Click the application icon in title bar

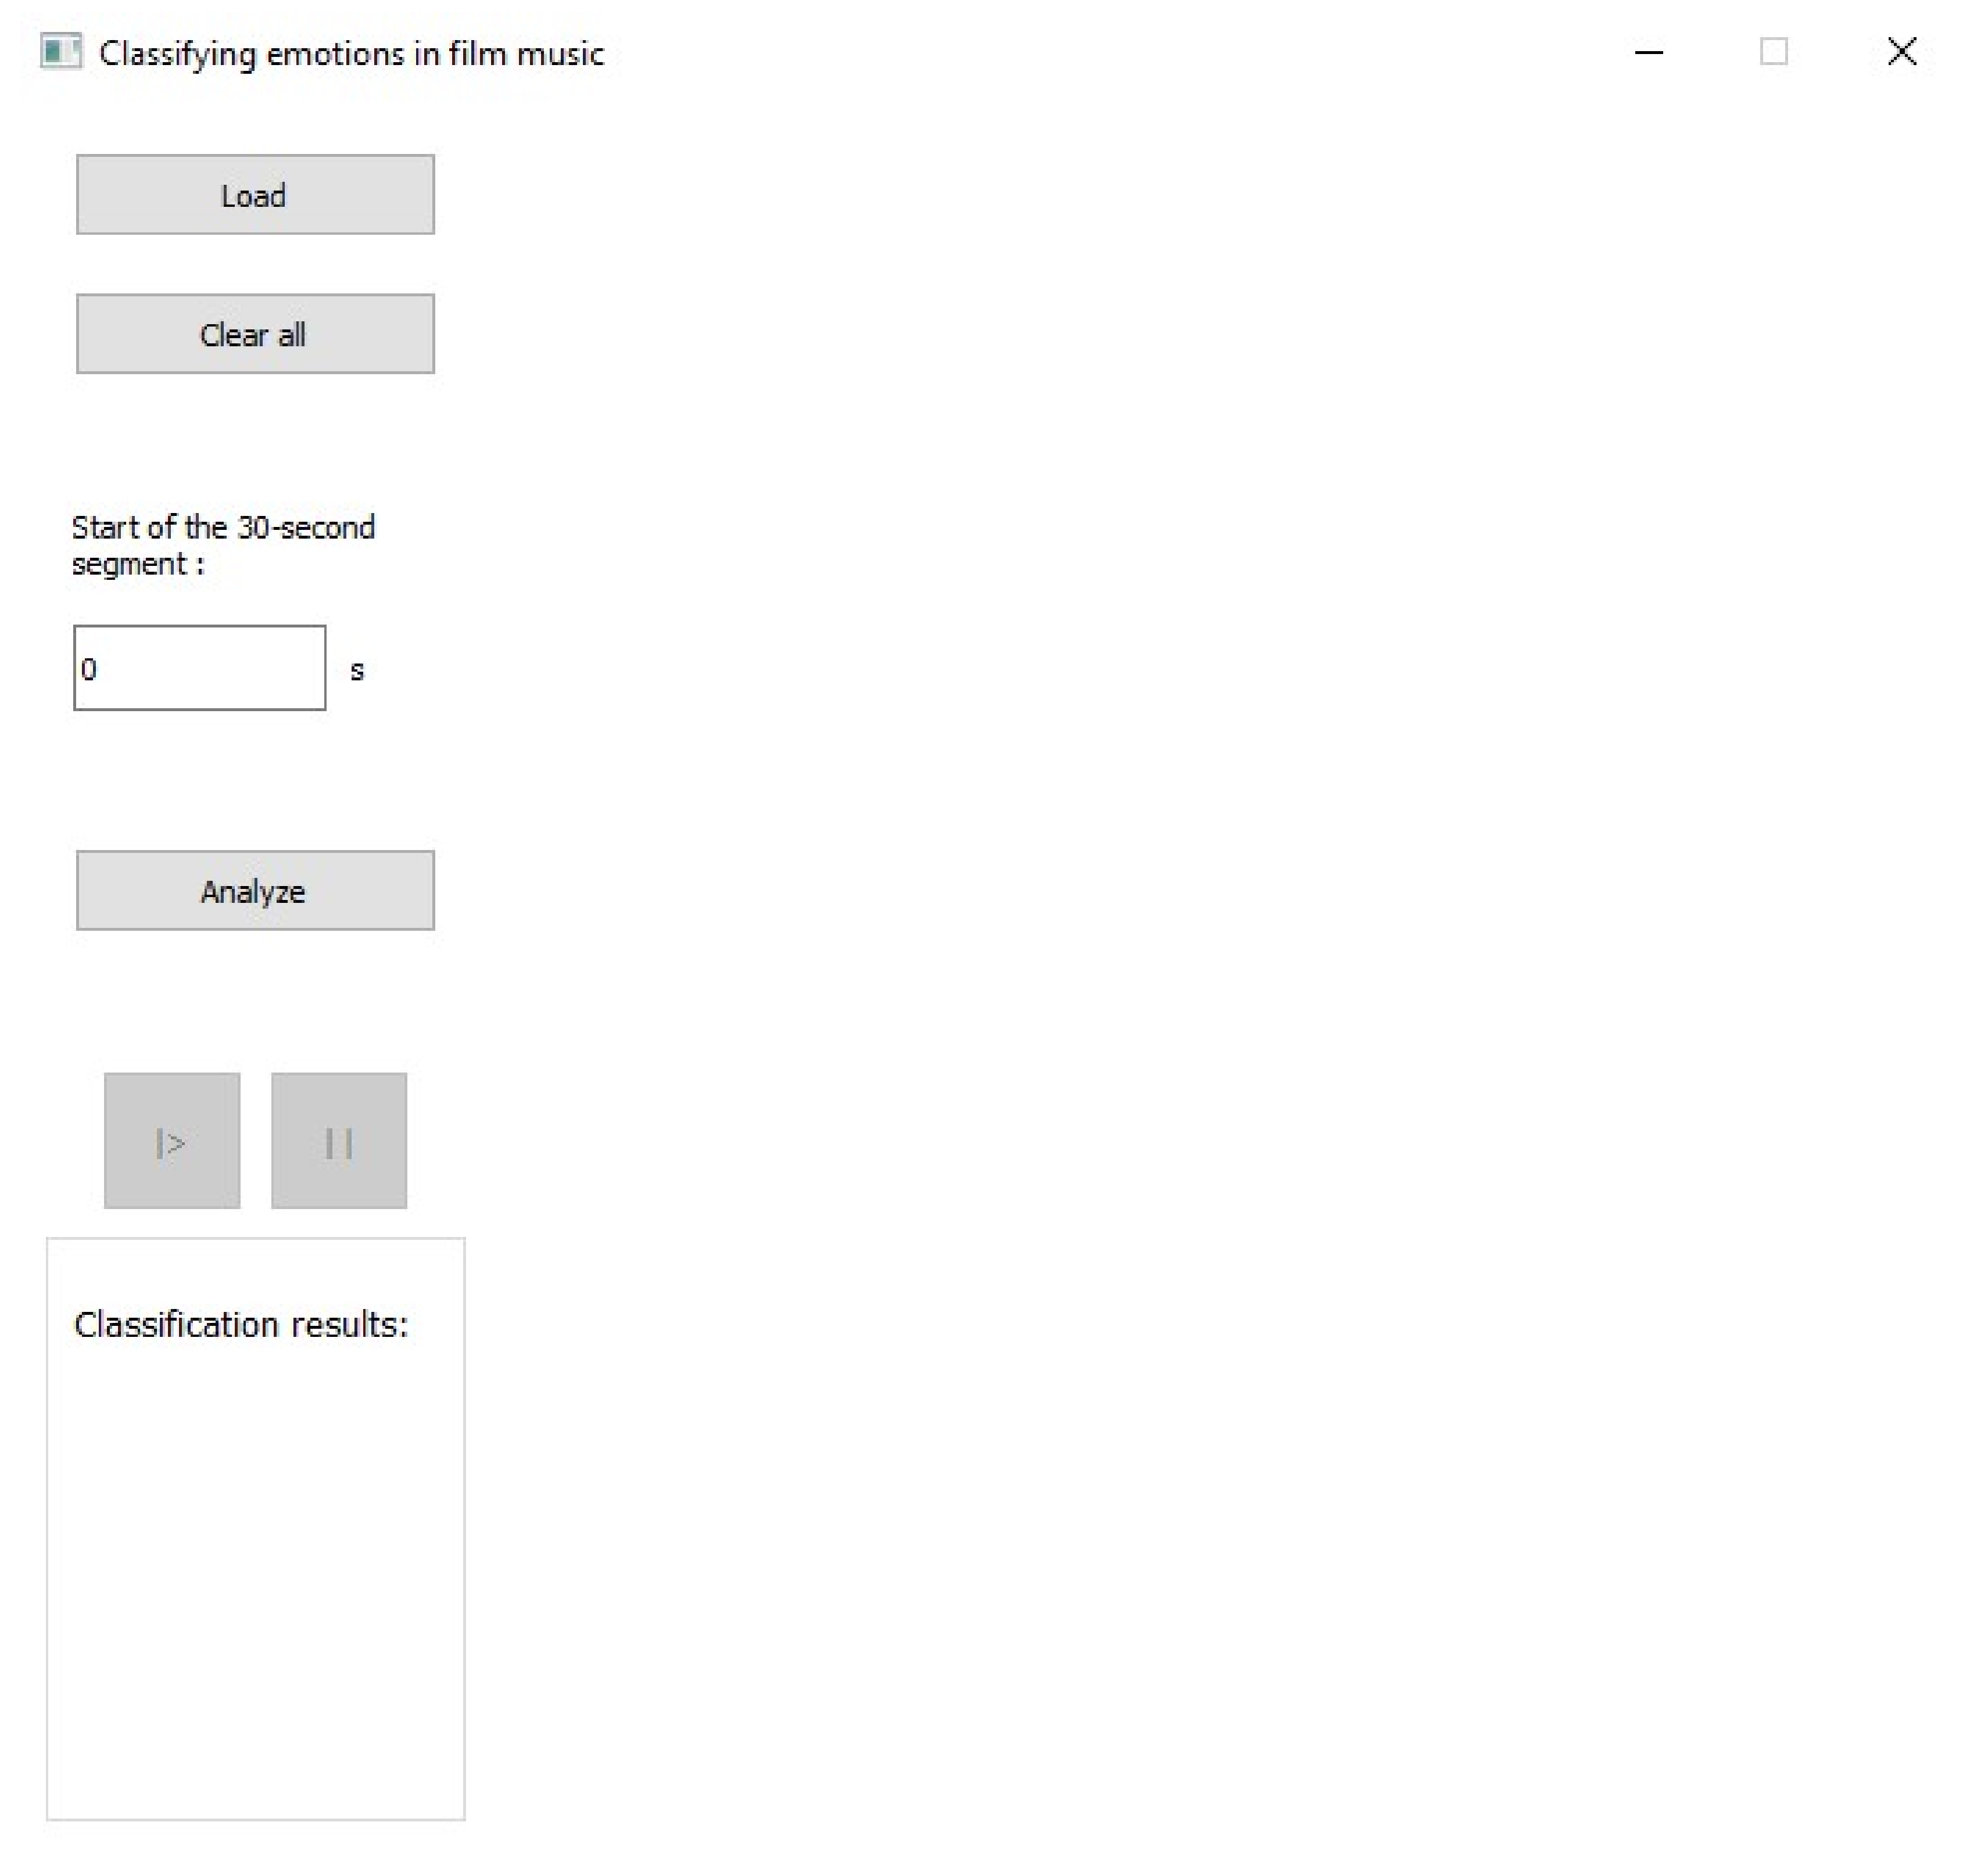60,51
